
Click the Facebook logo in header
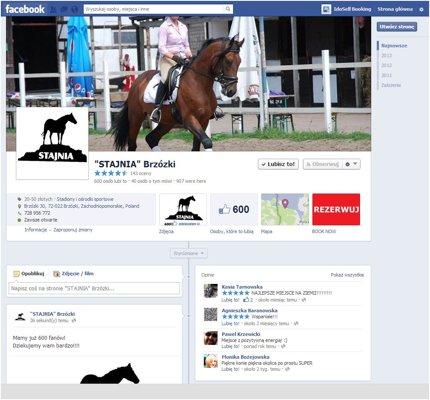point(25,9)
